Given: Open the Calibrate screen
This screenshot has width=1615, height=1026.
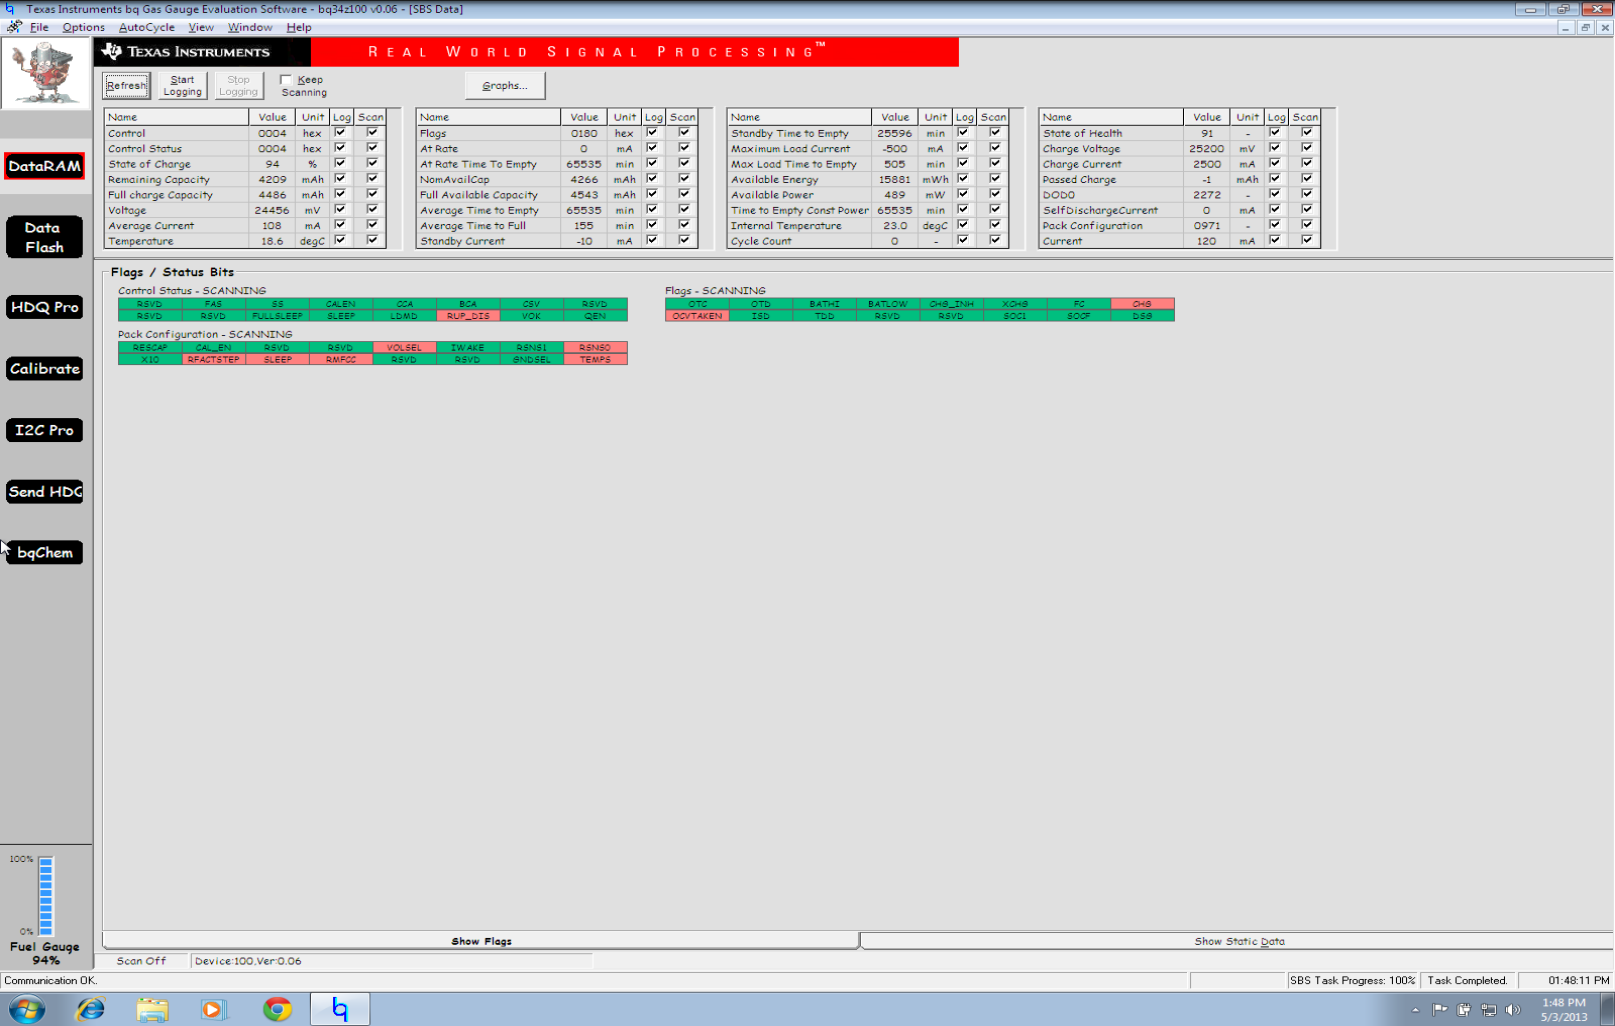Looking at the screenshot, I should coord(44,369).
